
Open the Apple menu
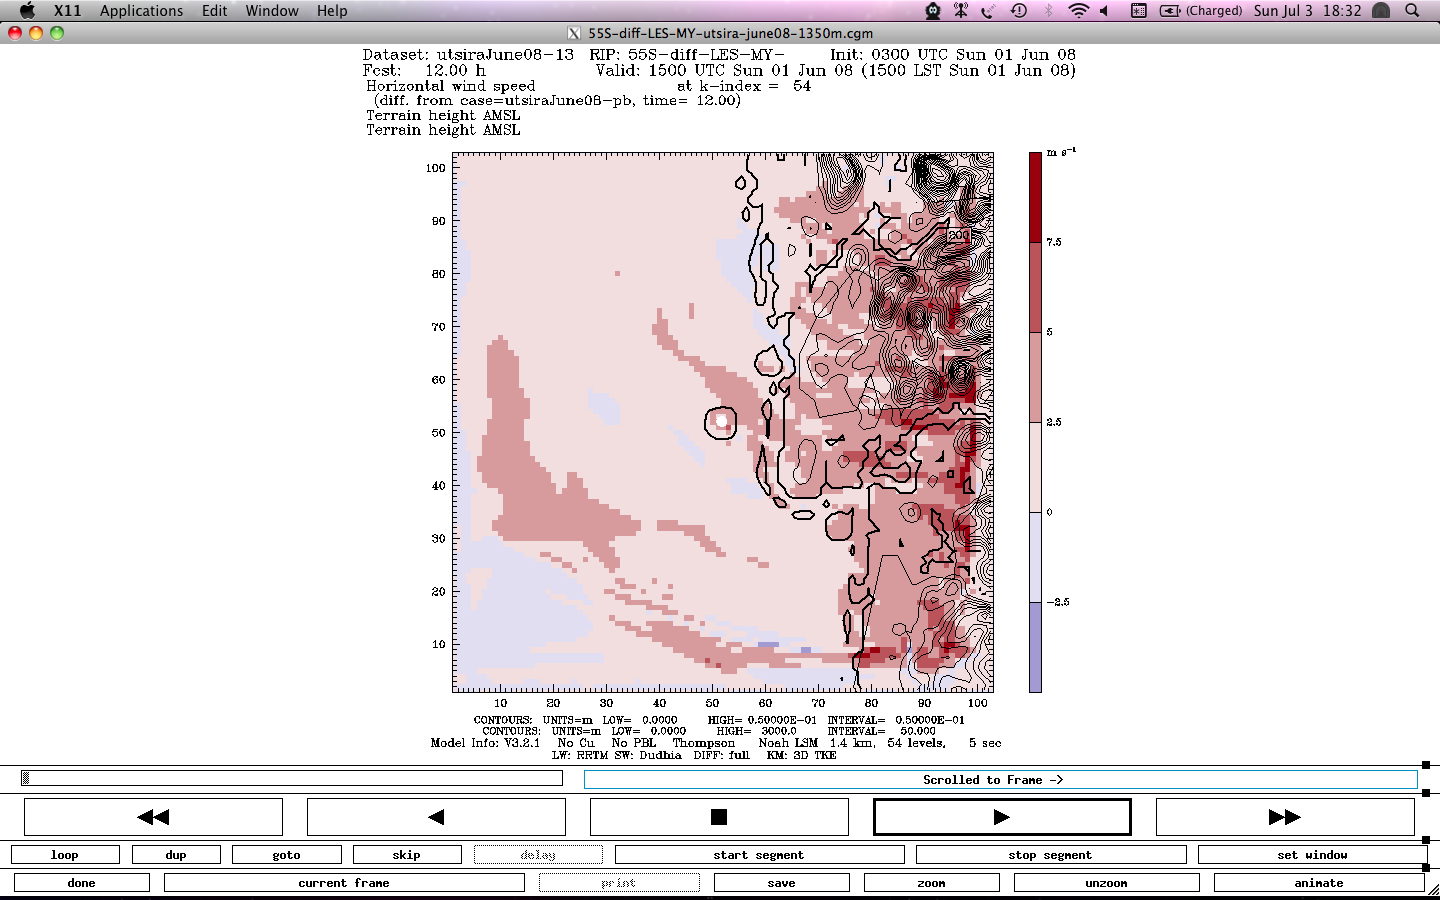point(27,10)
